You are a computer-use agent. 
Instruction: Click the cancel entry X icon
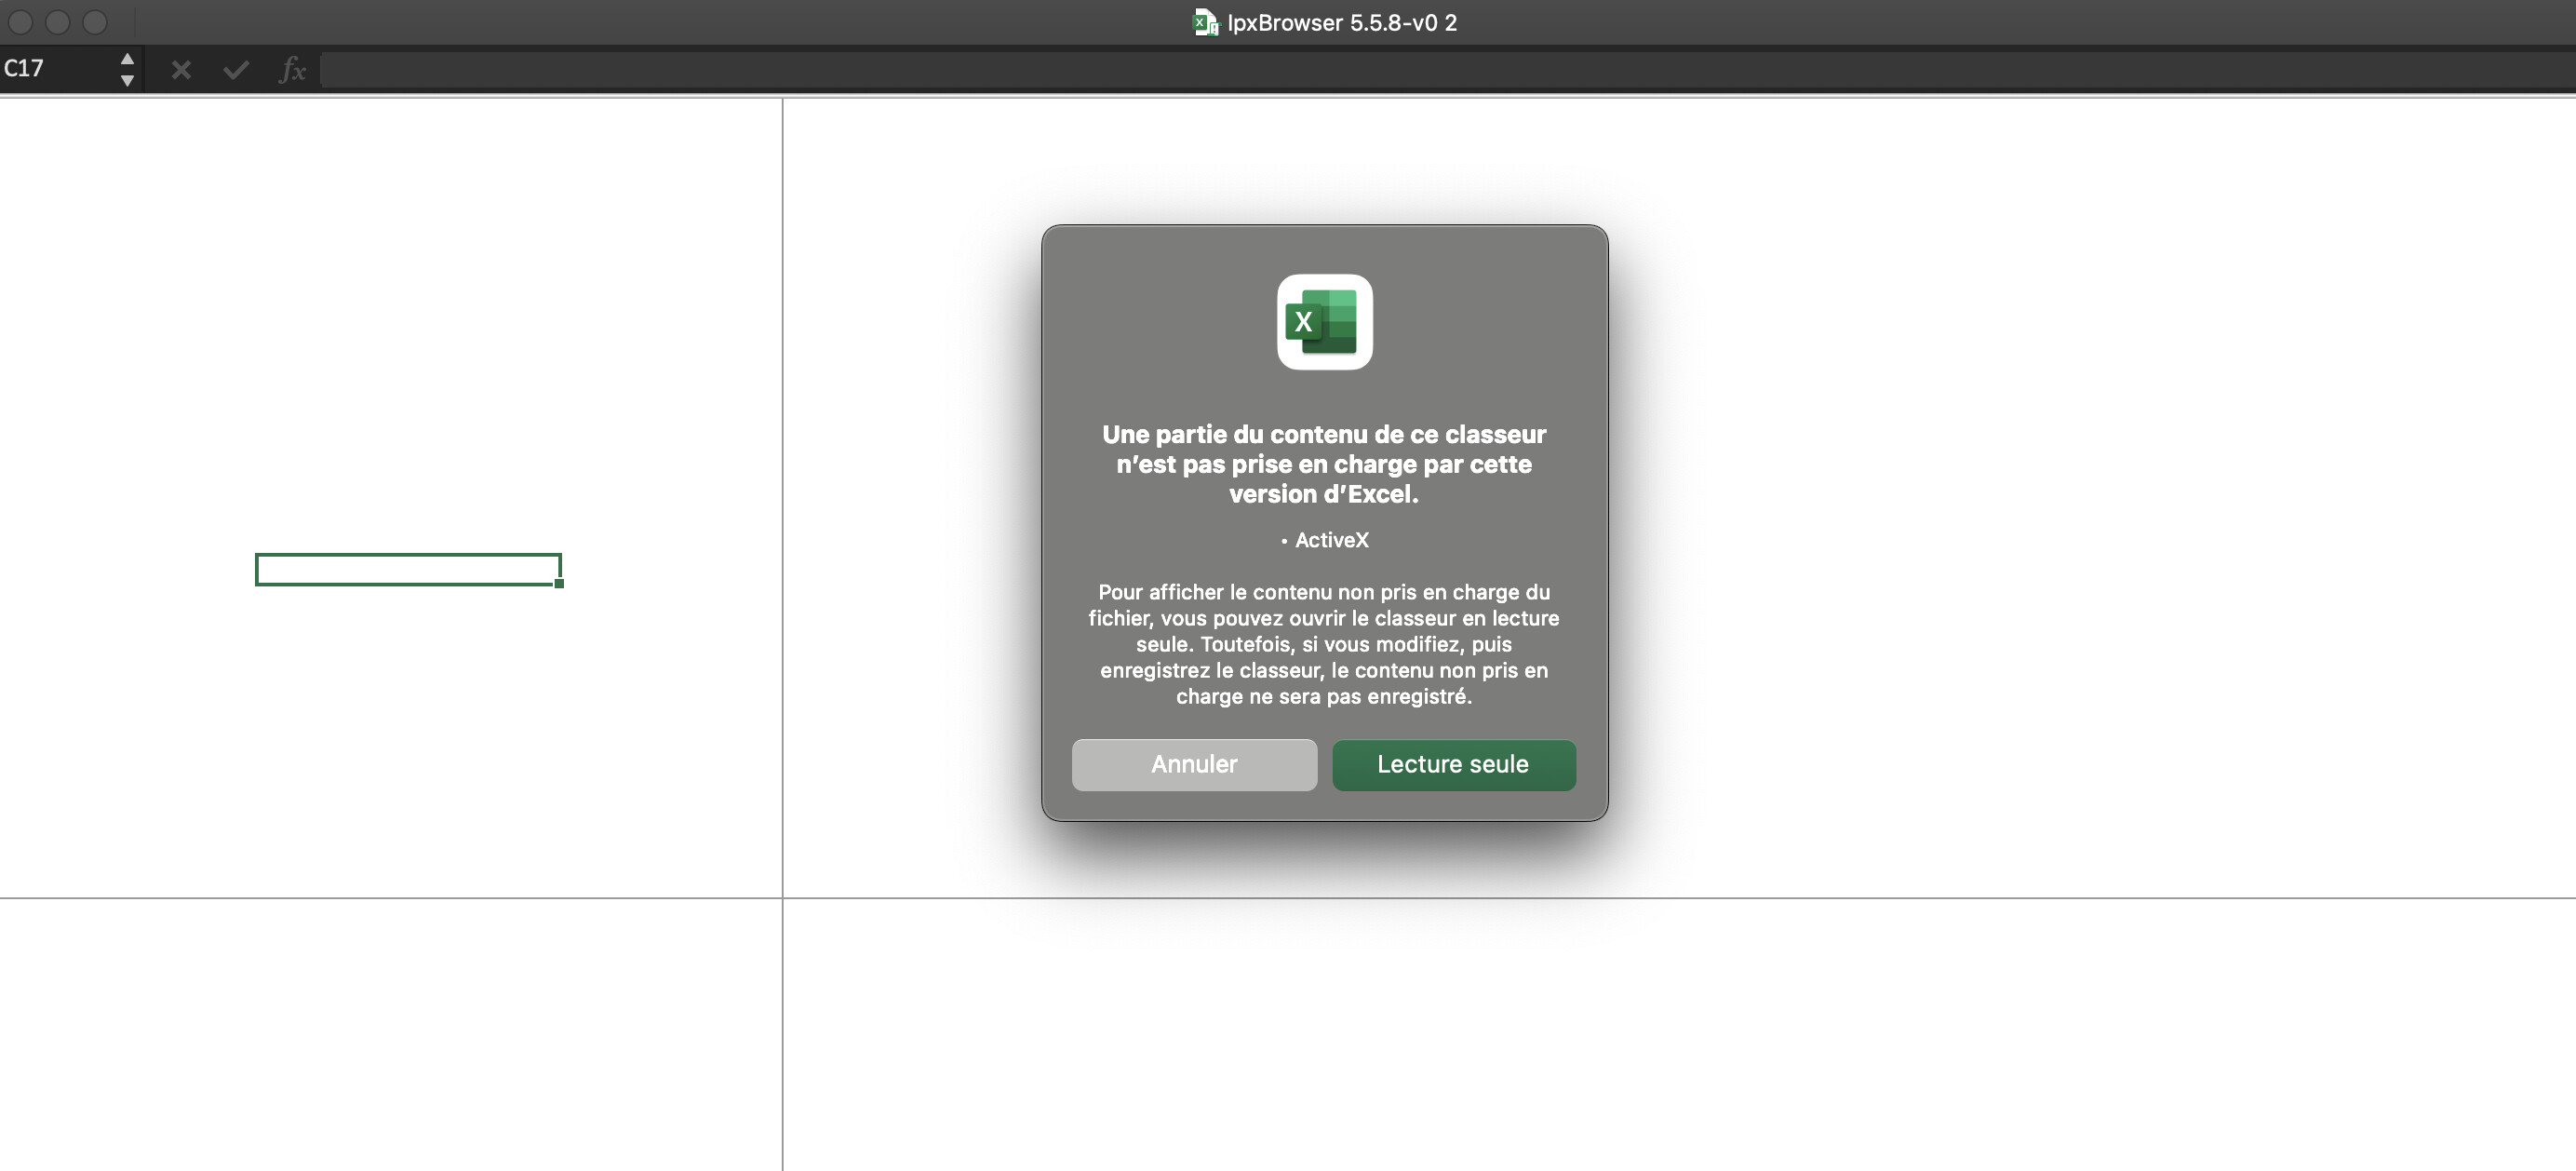[181, 70]
